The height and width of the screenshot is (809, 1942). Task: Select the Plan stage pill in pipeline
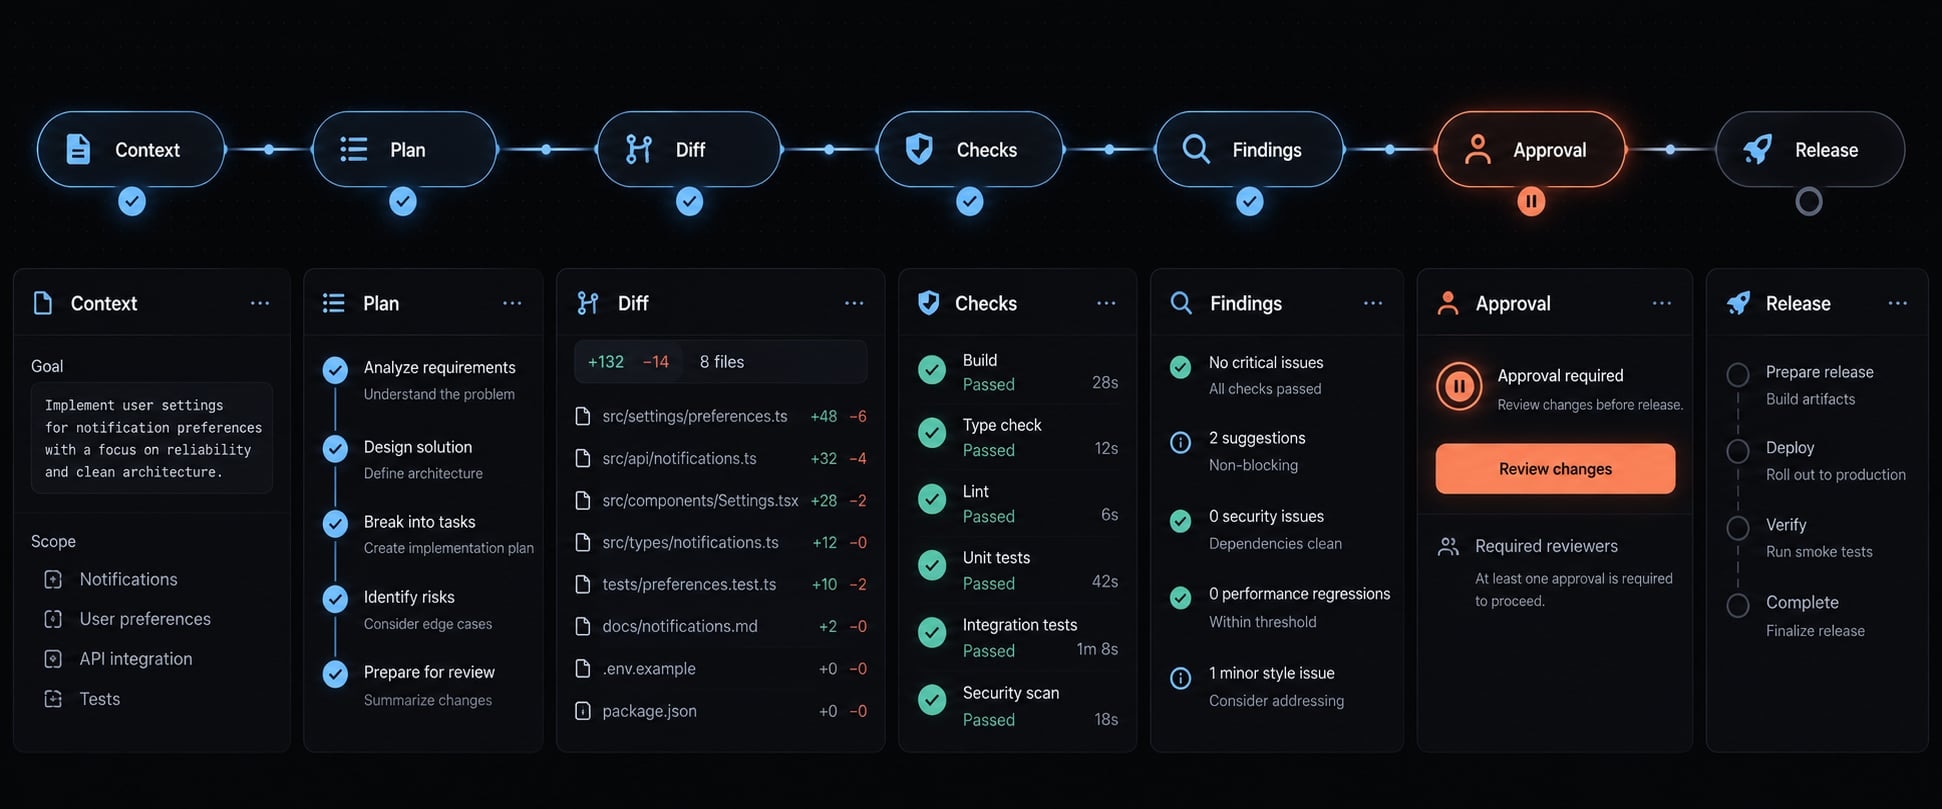405,149
